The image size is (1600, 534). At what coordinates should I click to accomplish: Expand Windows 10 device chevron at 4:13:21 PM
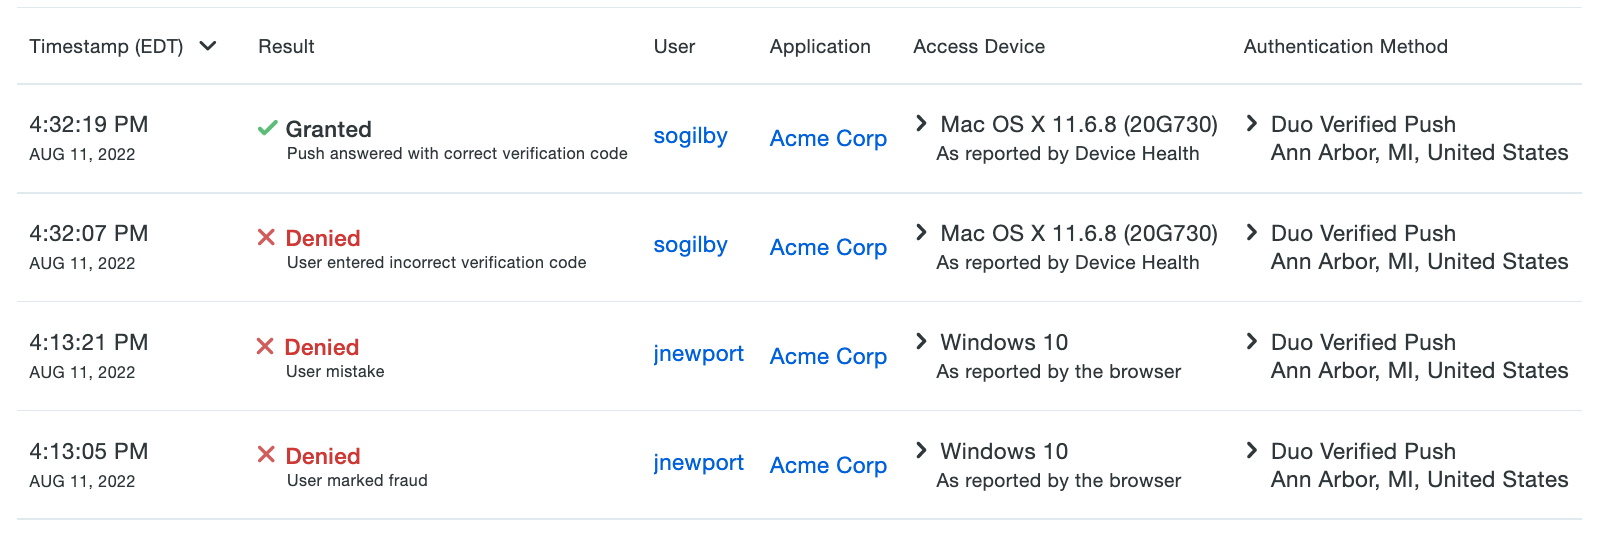point(921,341)
